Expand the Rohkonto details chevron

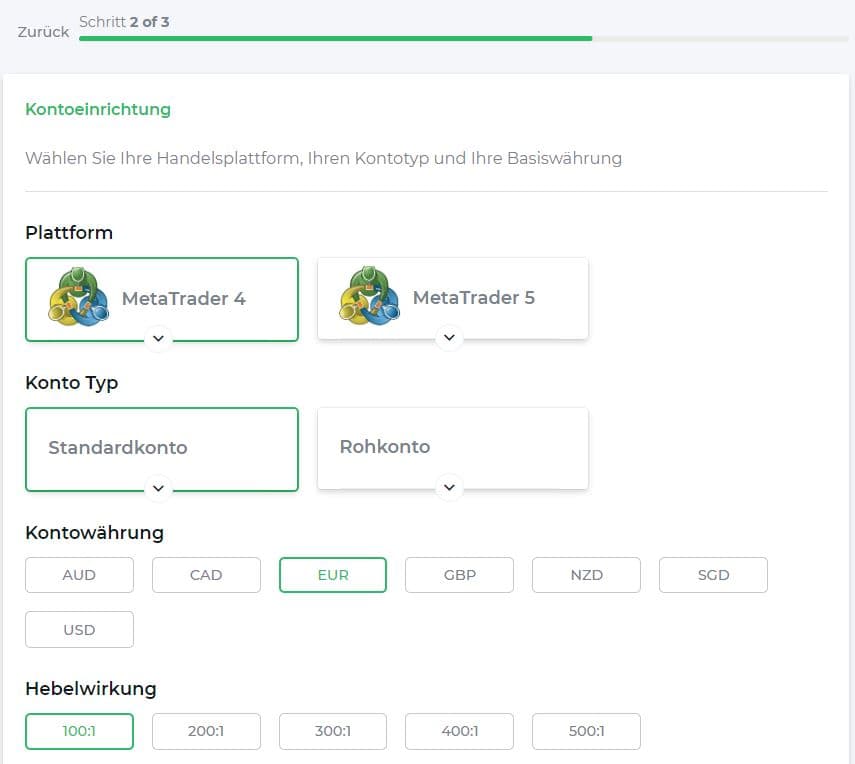tap(449, 488)
